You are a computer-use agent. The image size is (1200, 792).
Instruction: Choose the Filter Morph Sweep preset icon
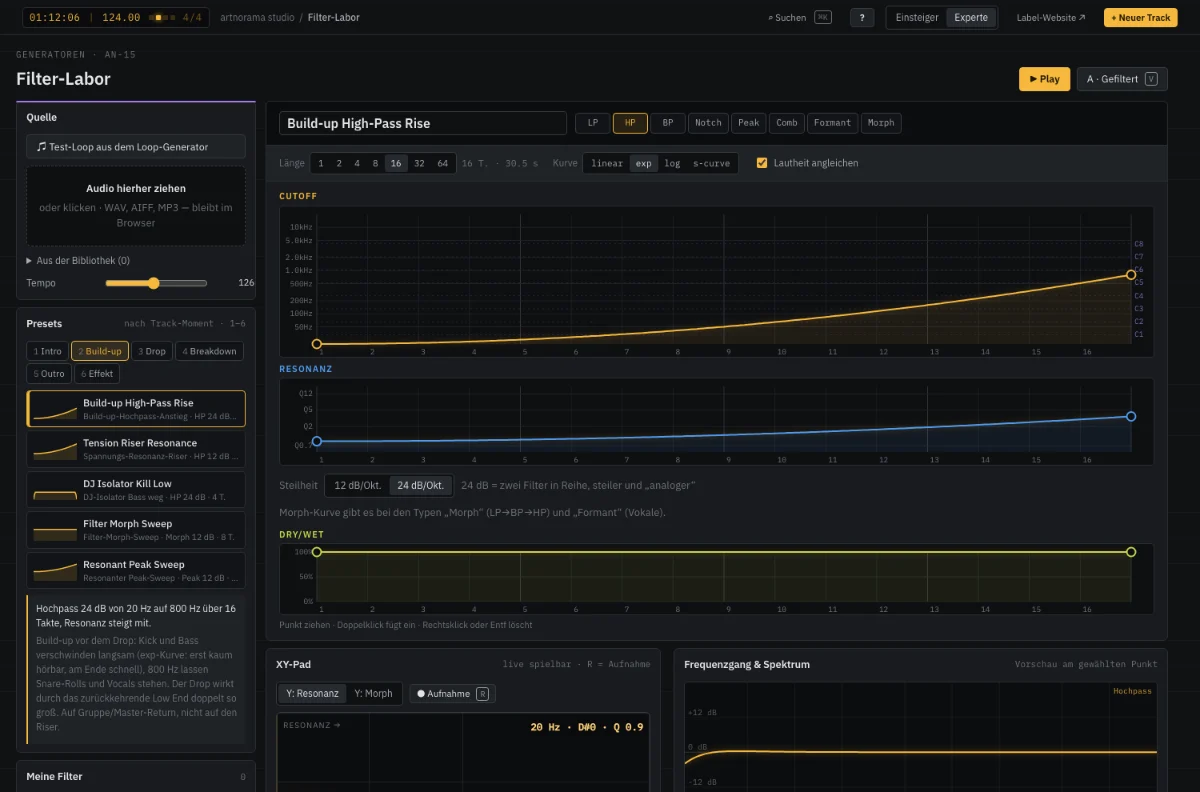pyautogui.click(x=55, y=530)
